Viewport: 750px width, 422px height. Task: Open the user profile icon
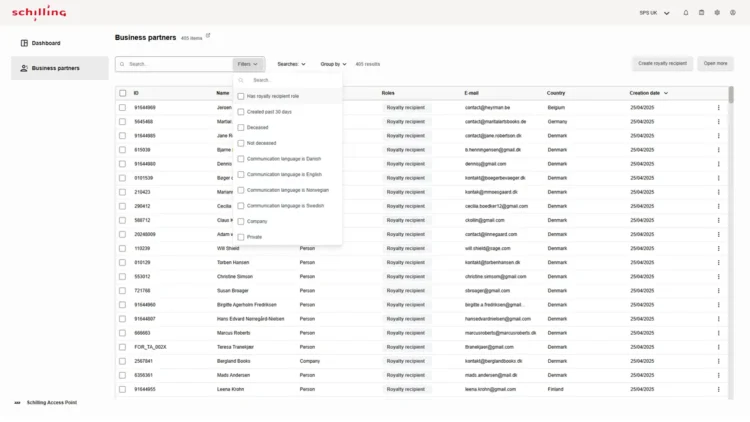pyautogui.click(x=733, y=13)
